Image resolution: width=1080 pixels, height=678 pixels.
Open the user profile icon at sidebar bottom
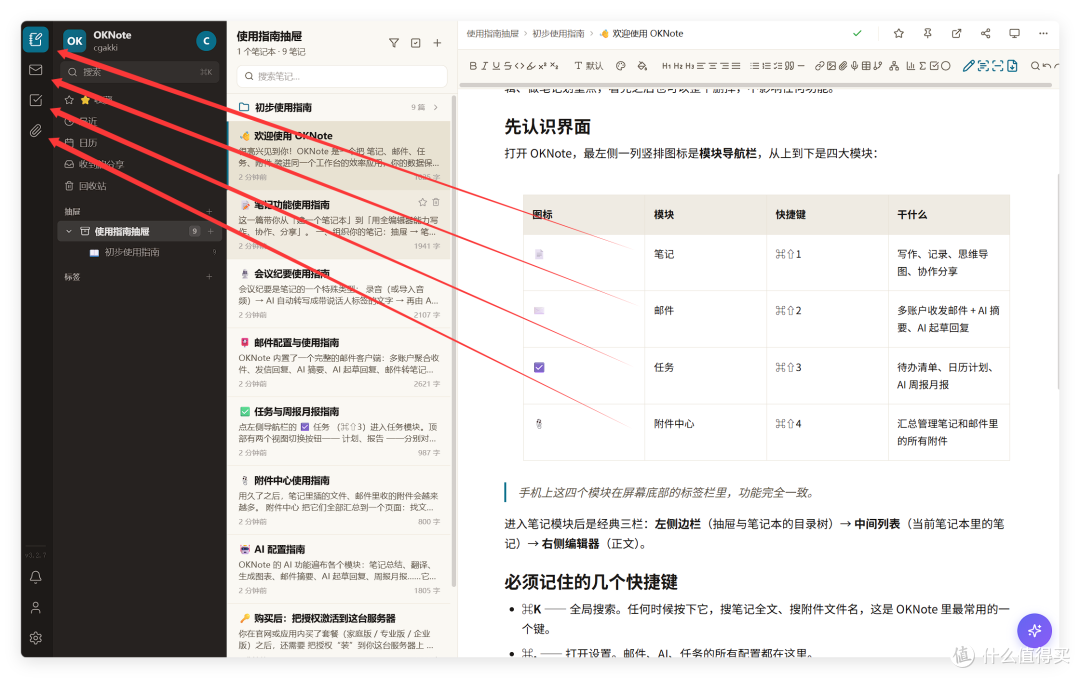click(36, 608)
